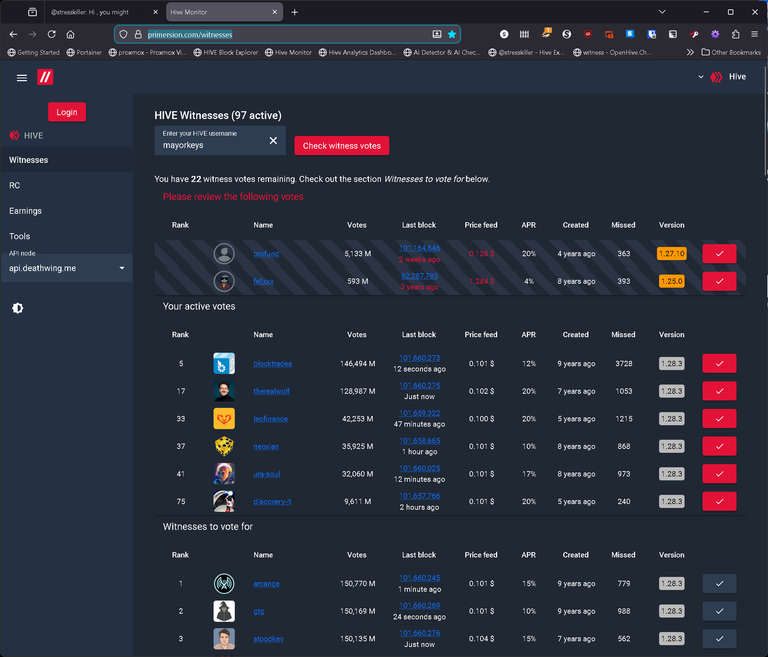The width and height of the screenshot is (768, 657).
Task: Click the bookmark star in address bar
Action: click(x=452, y=34)
